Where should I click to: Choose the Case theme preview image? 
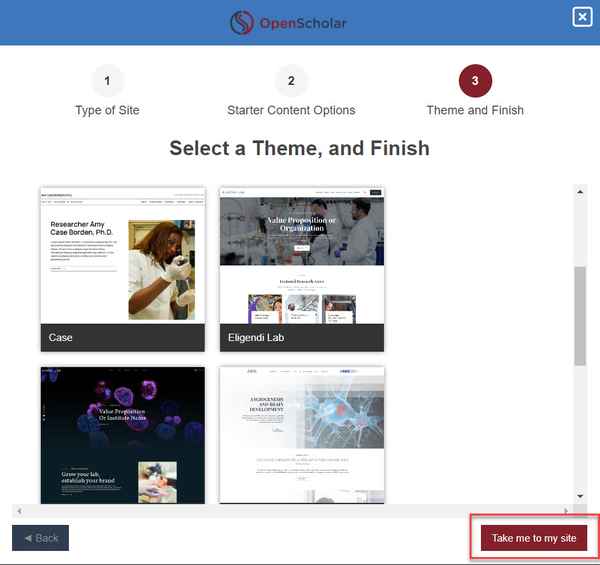122,255
